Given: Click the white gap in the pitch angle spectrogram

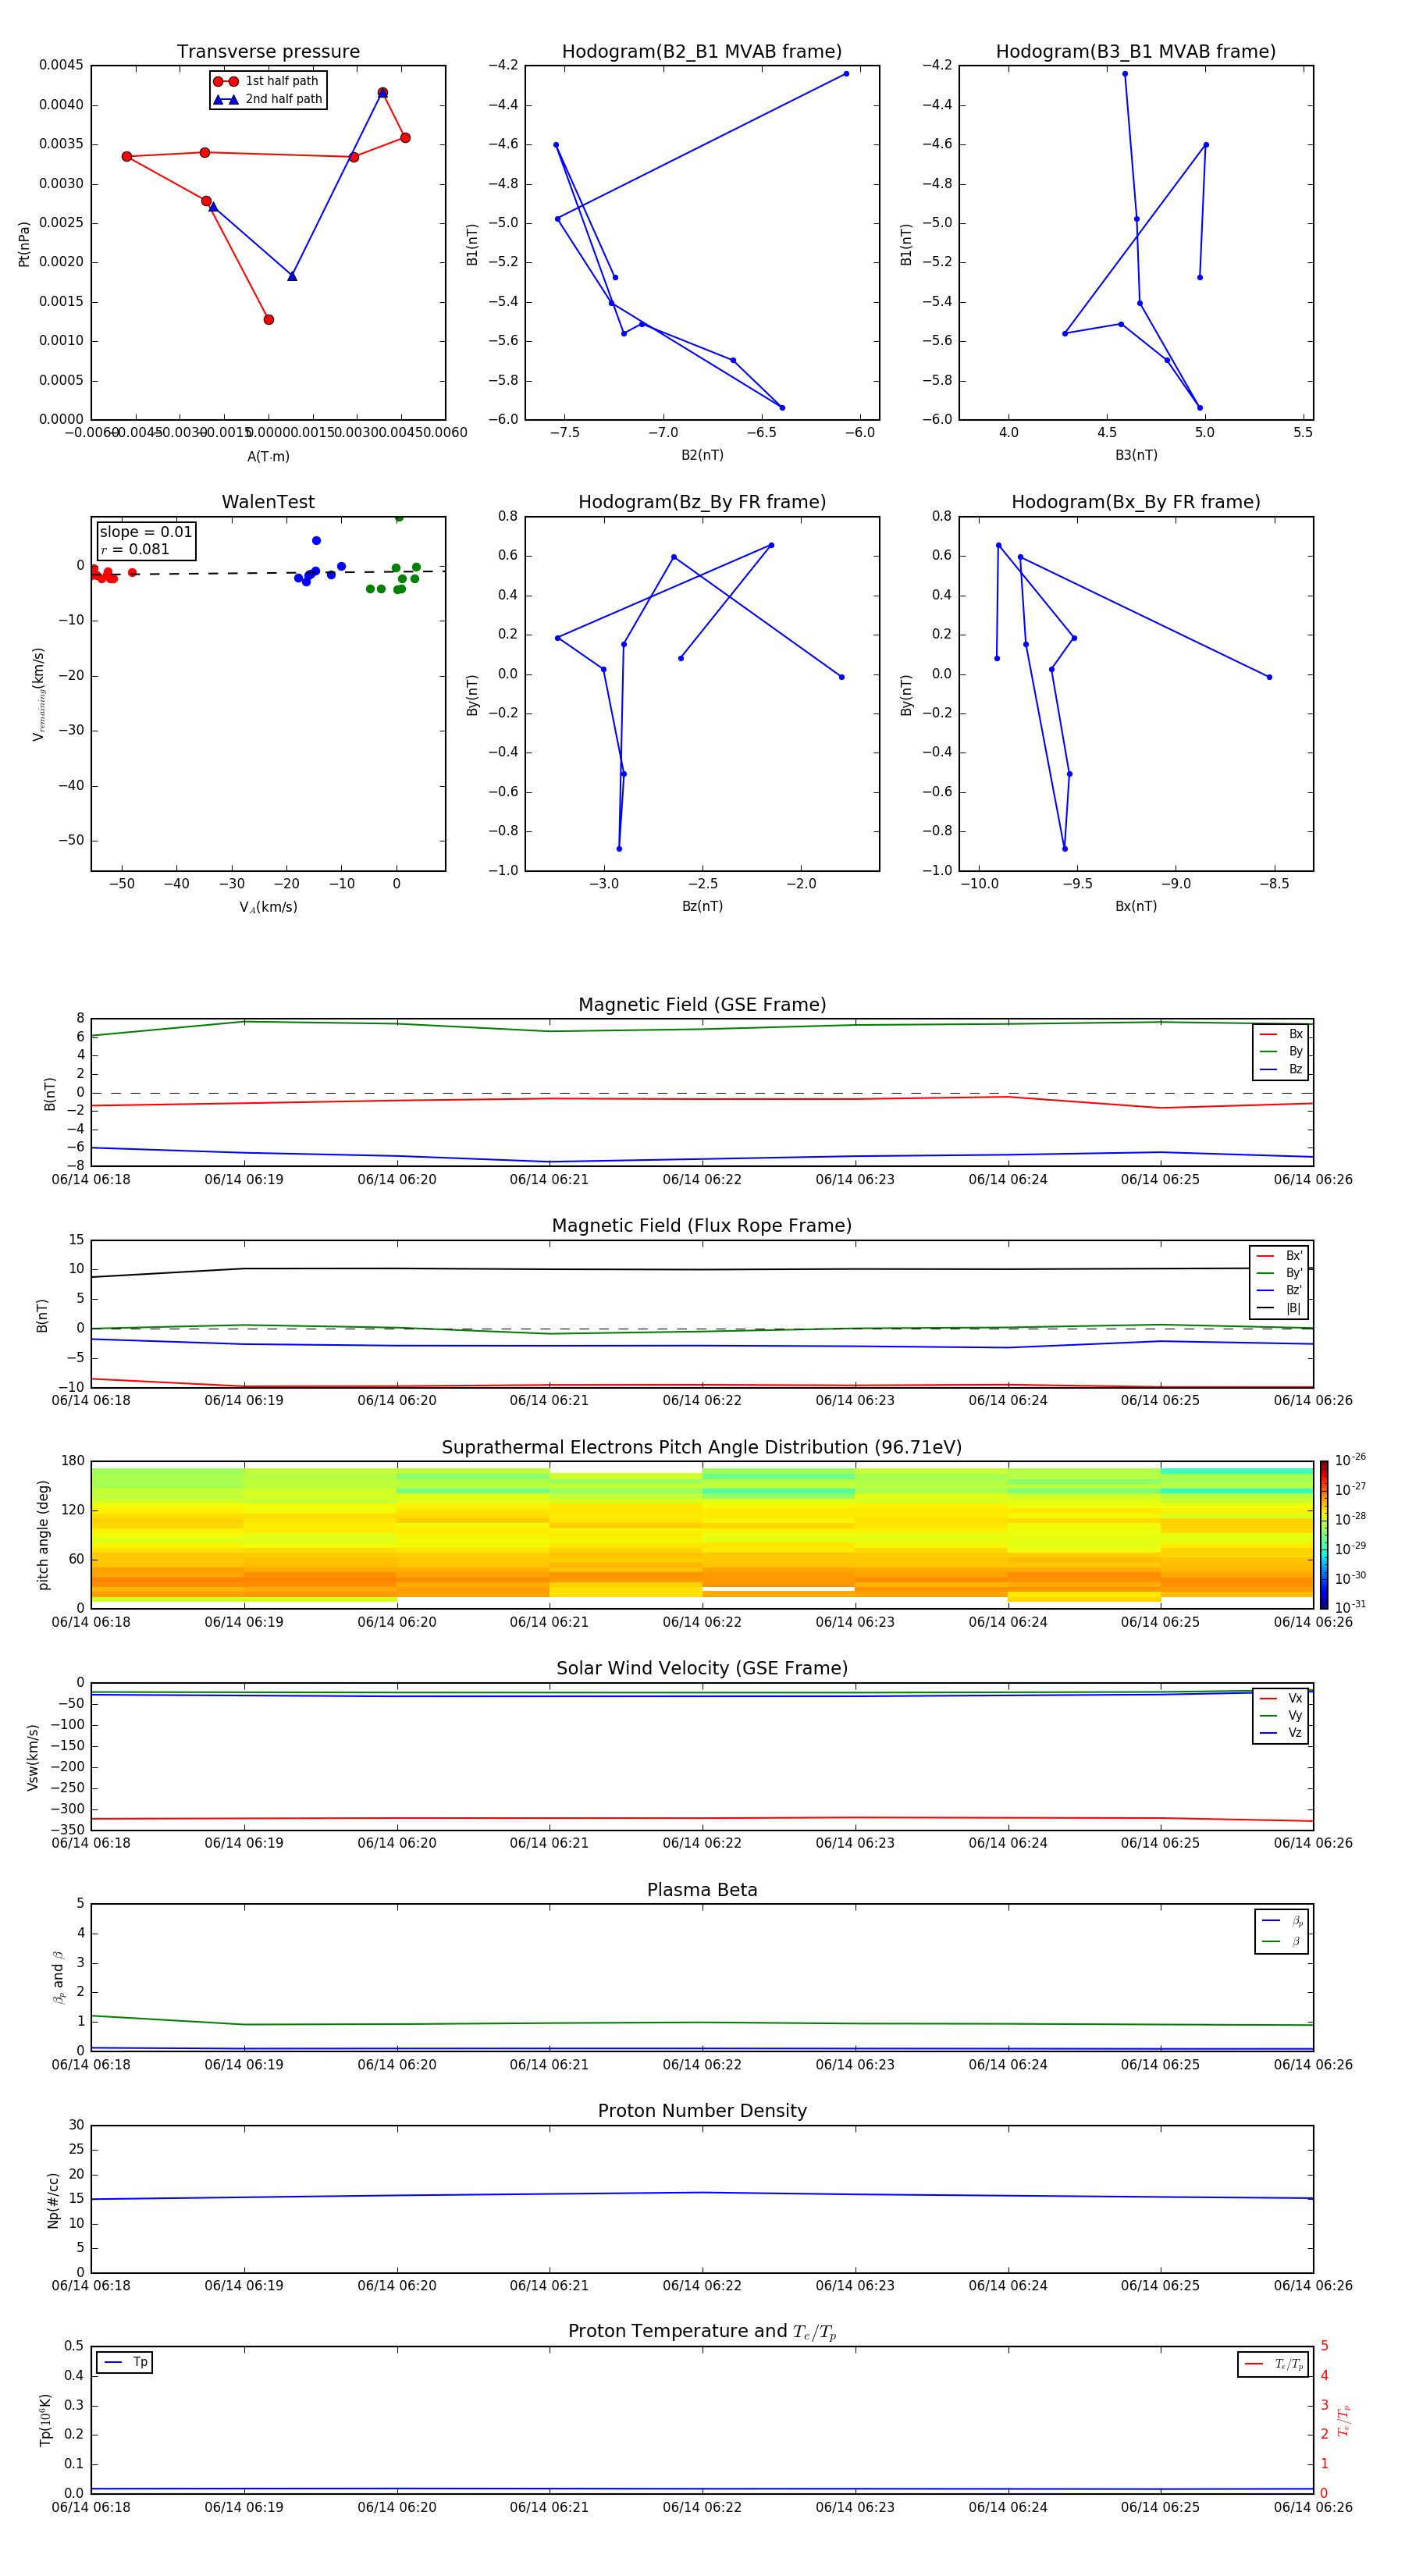Looking at the screenshot, I should [778, 1588].
